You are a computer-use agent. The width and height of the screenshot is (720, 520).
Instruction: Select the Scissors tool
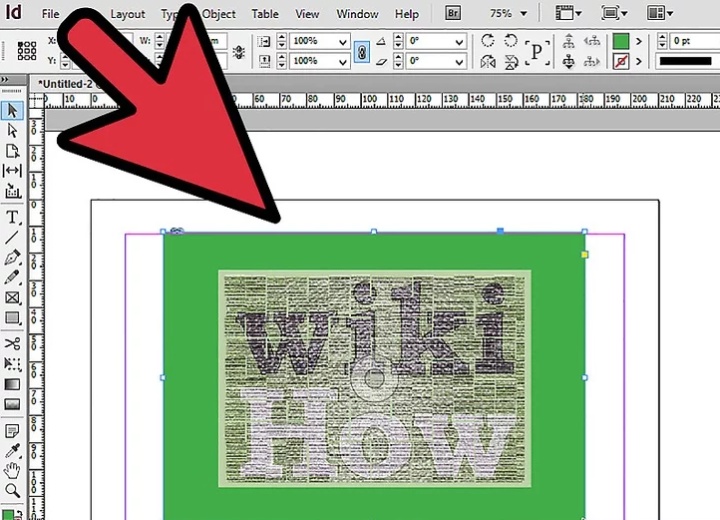click(12, 344)
